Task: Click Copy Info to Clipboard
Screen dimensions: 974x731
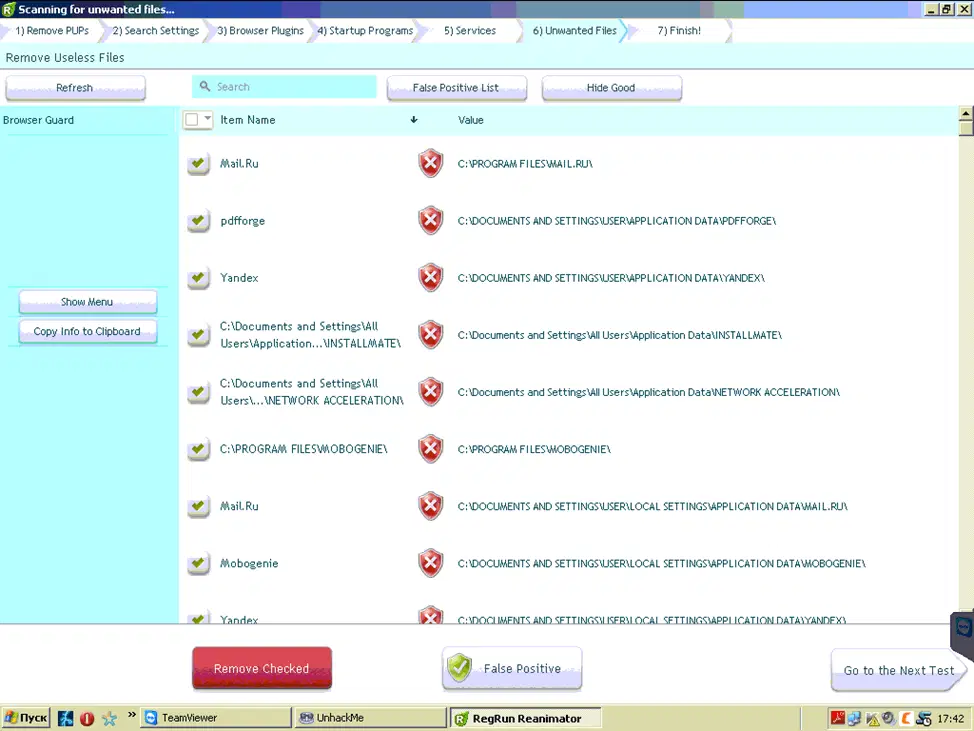Action: point(88,332)
